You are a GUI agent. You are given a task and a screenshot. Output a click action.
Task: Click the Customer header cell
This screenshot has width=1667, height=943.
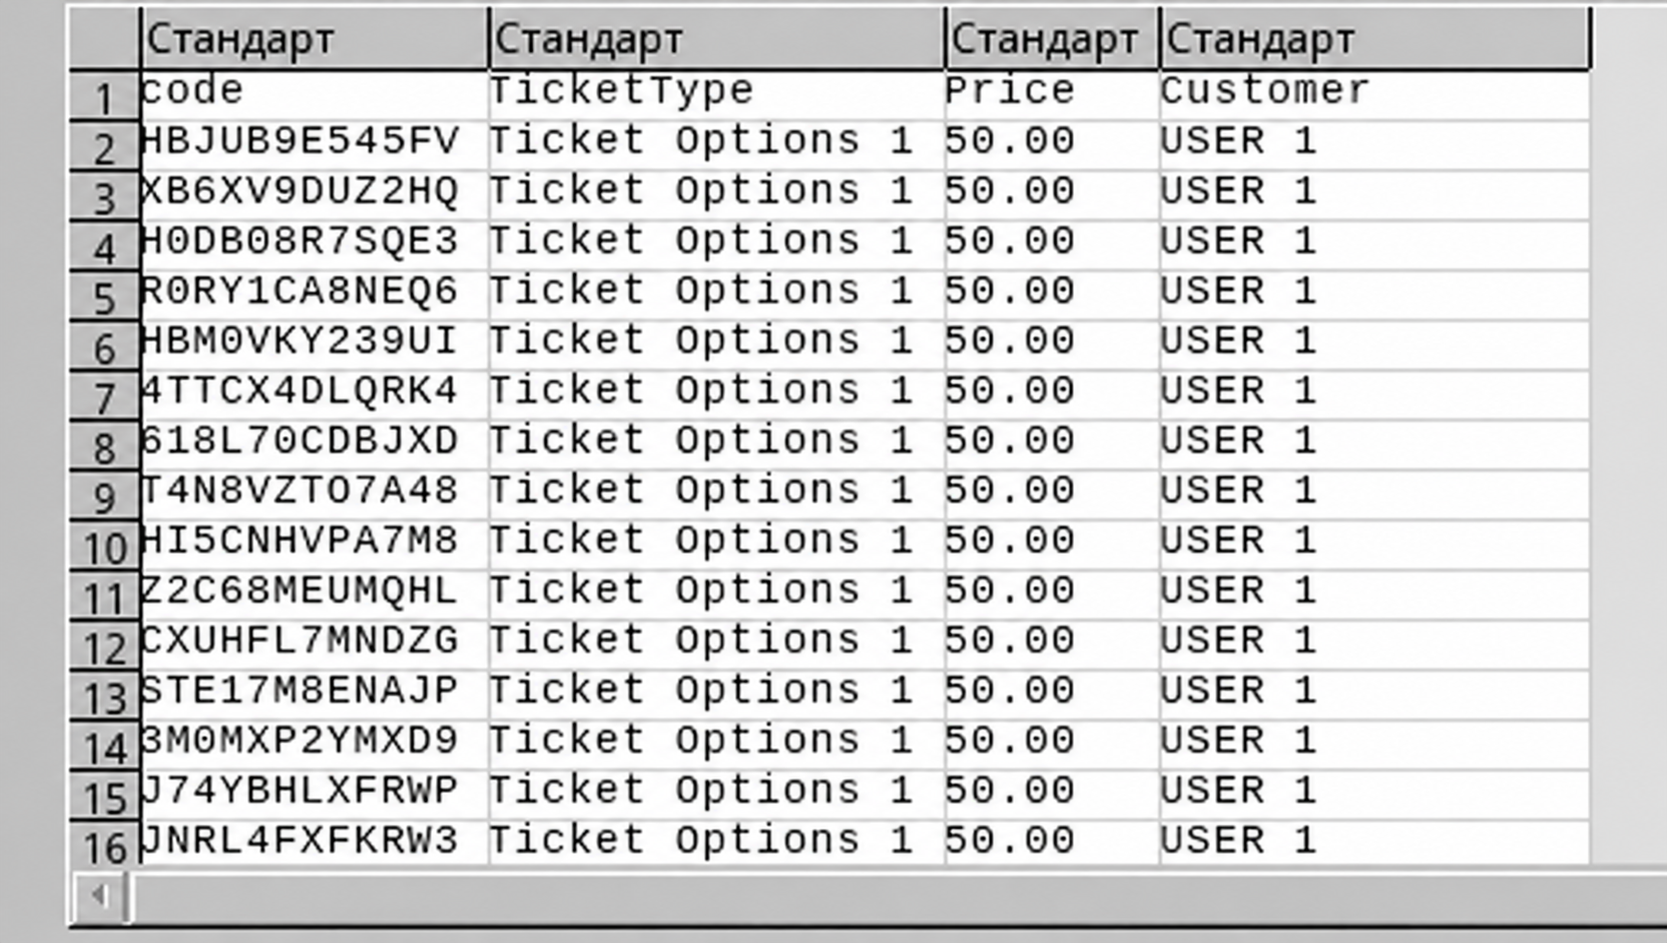(x=1374, y=95)
